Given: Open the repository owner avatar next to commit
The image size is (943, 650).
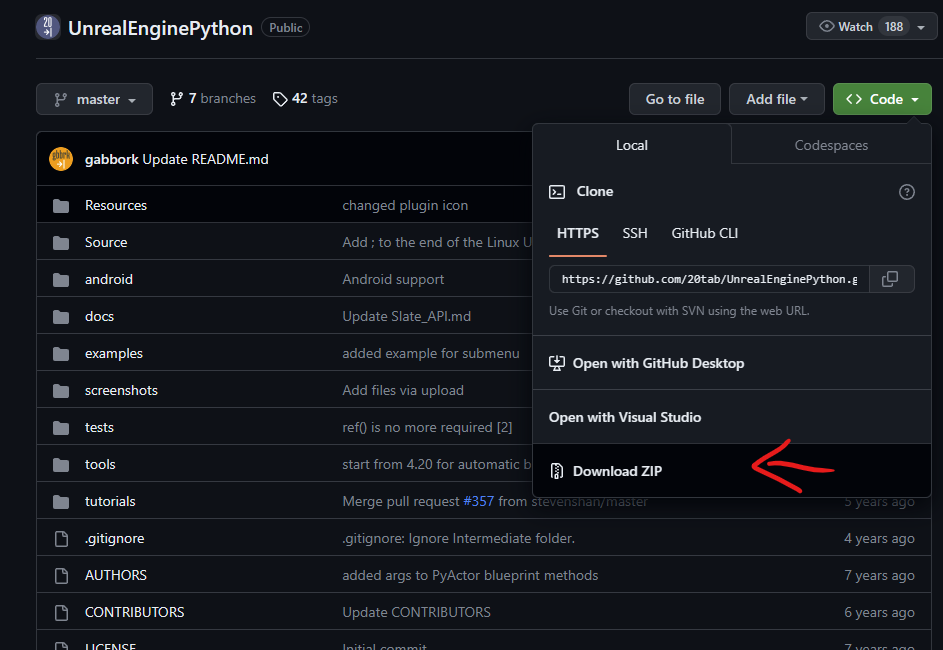Looking at the screenshot, I should click(x=60, y=158).
